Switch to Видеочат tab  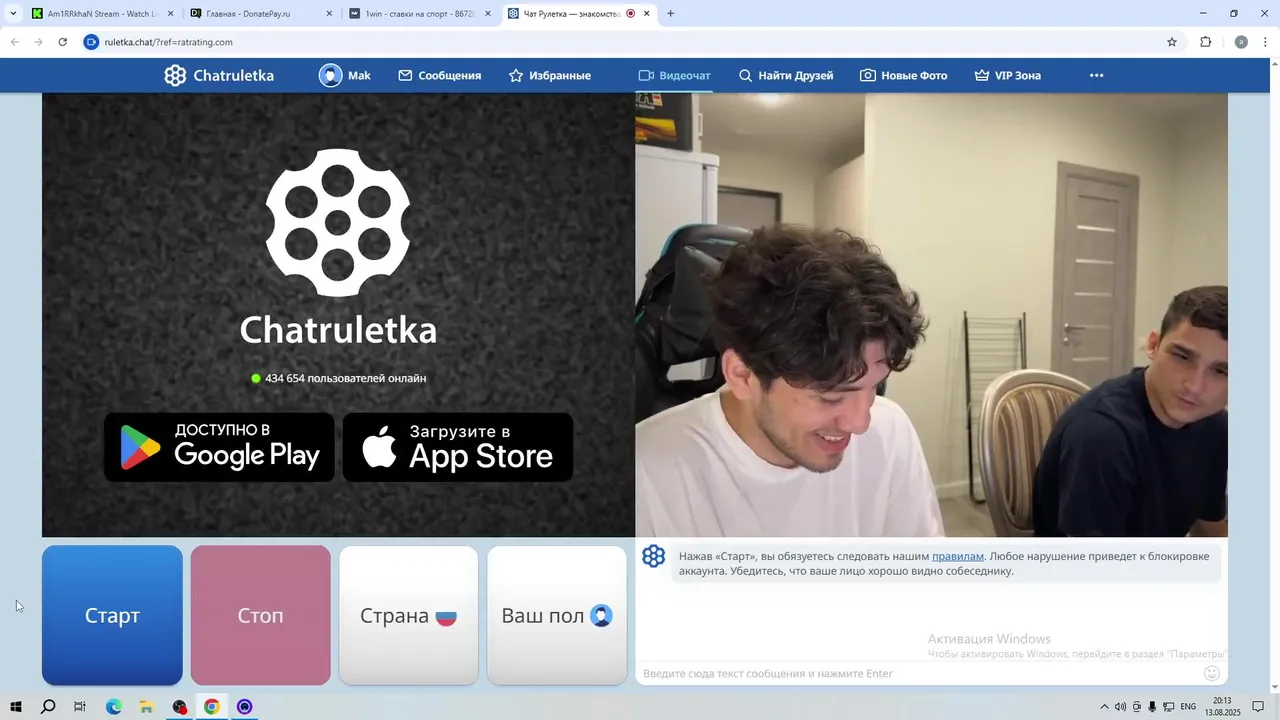[674, 76]
